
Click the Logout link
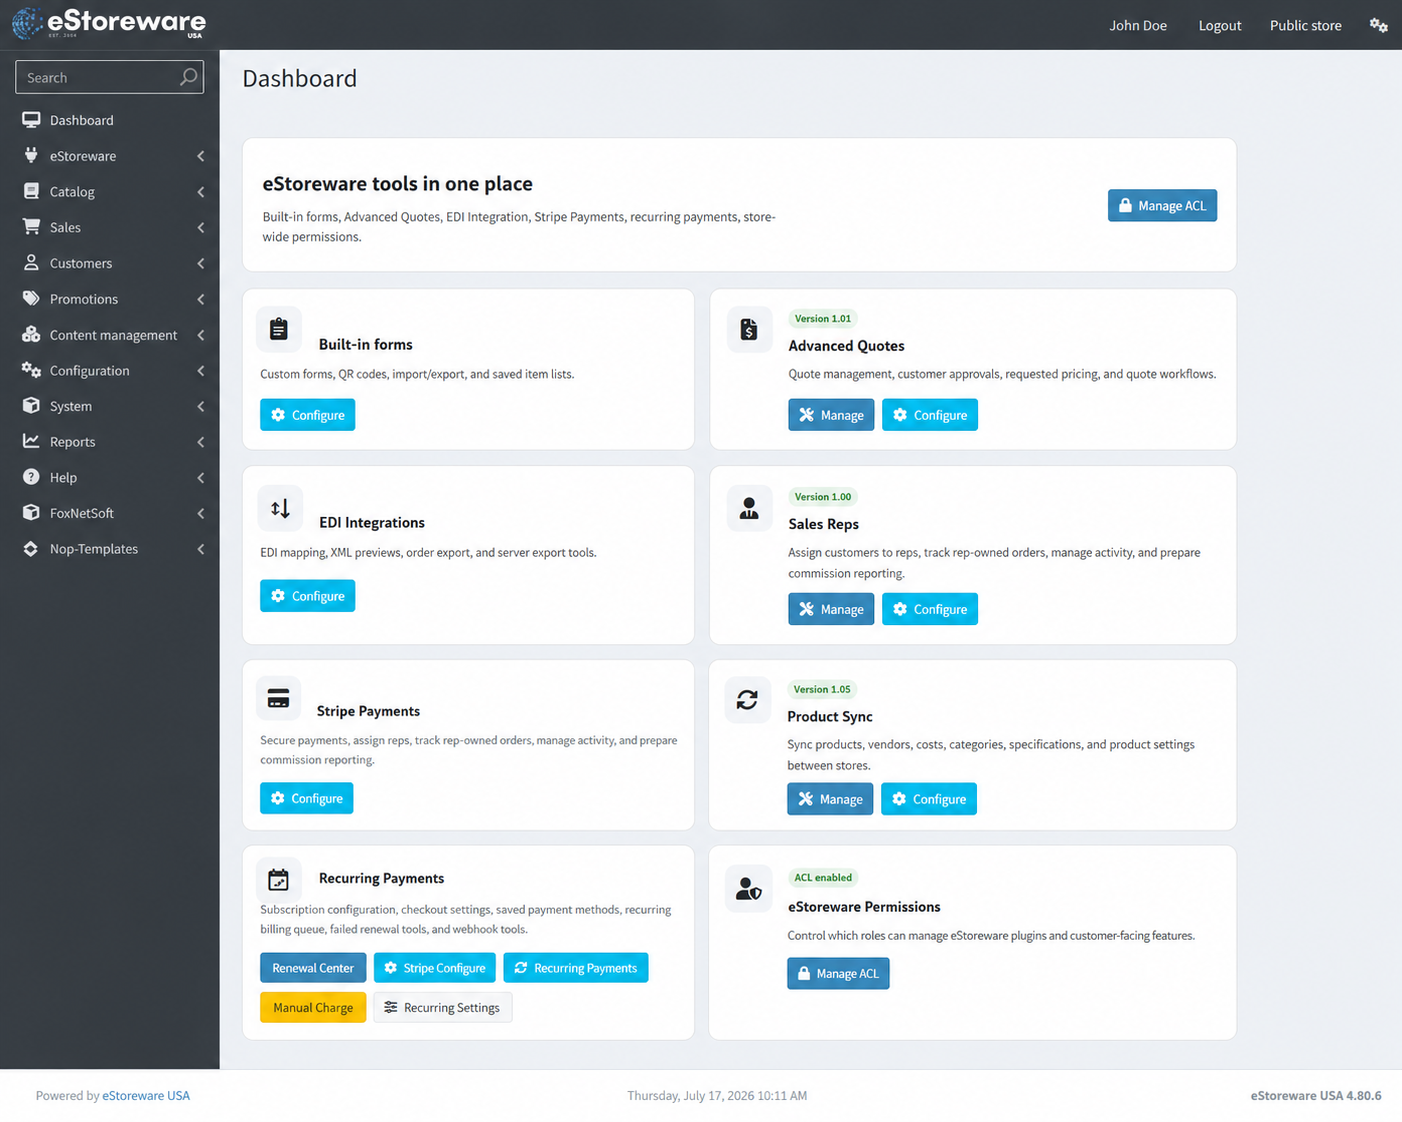coord(1220,25)
